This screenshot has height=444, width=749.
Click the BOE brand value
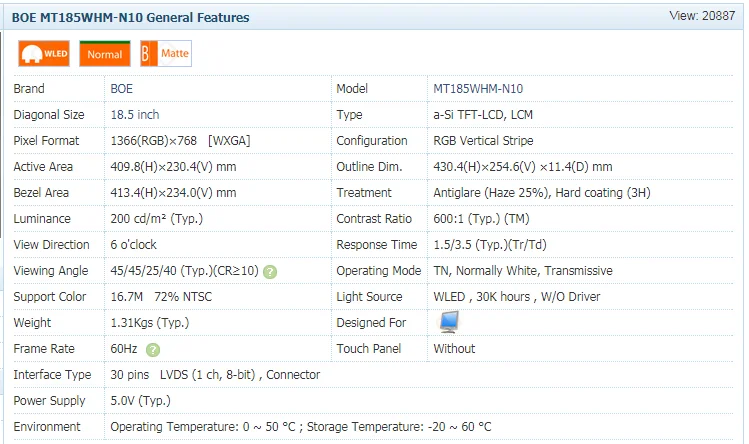[123, 89]
